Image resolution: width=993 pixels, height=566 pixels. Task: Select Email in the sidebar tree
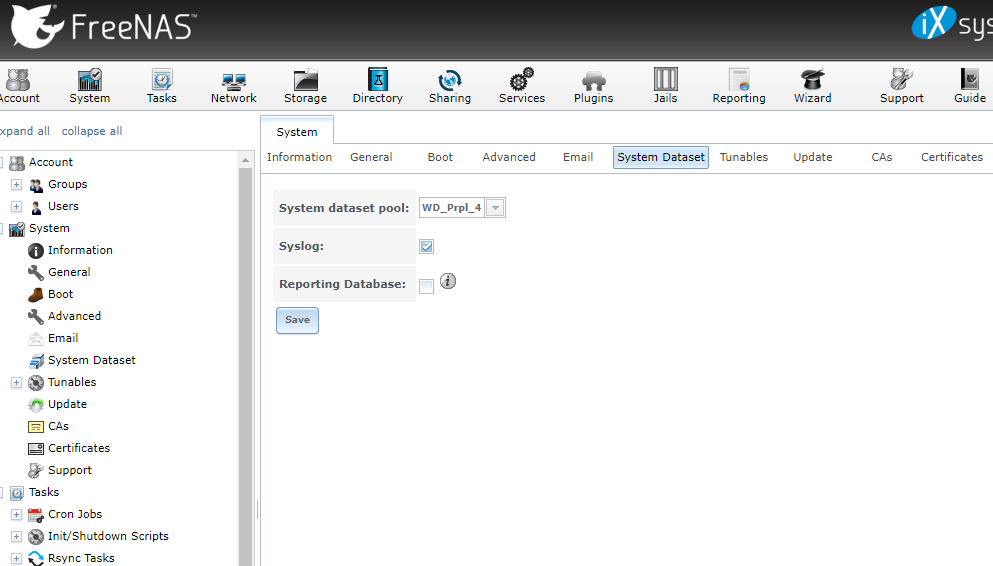63,338
